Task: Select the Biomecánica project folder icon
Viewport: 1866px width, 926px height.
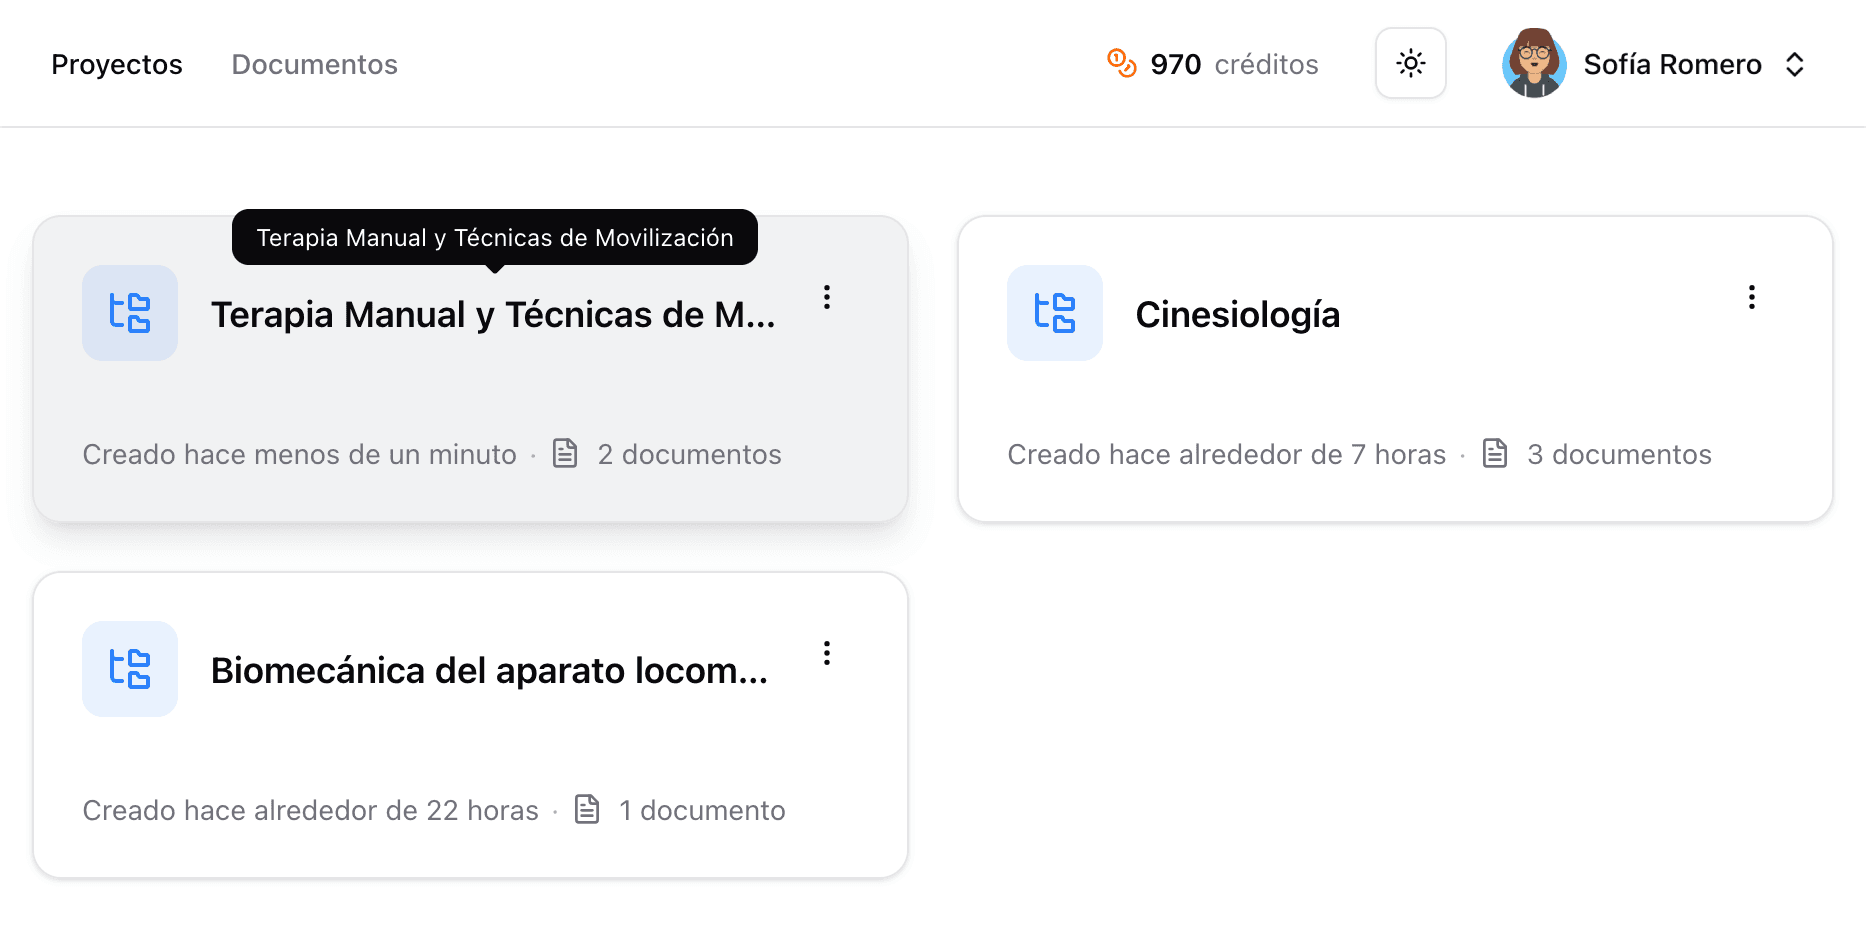Action: (x=130, y=669)
